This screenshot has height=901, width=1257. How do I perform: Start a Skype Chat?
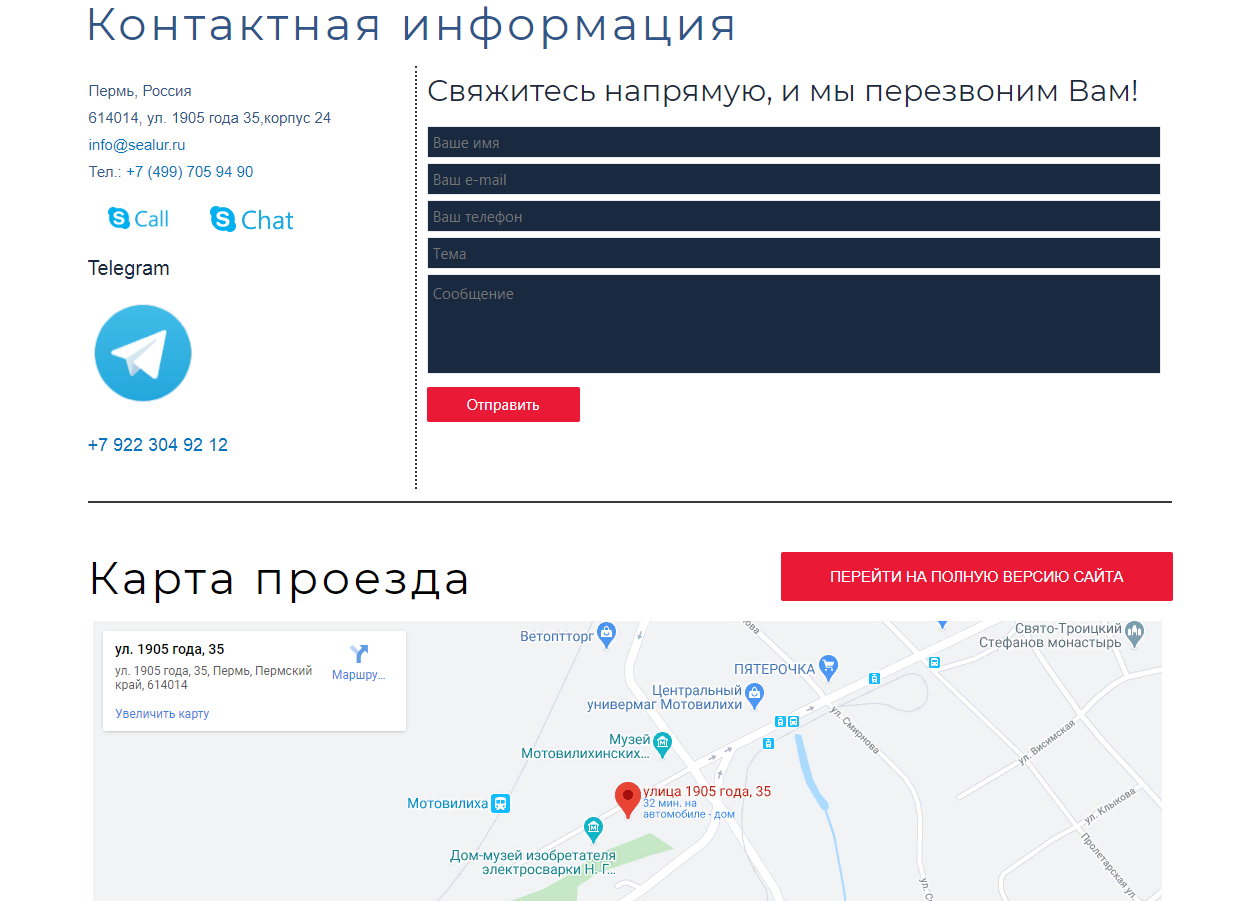point(252,220)
